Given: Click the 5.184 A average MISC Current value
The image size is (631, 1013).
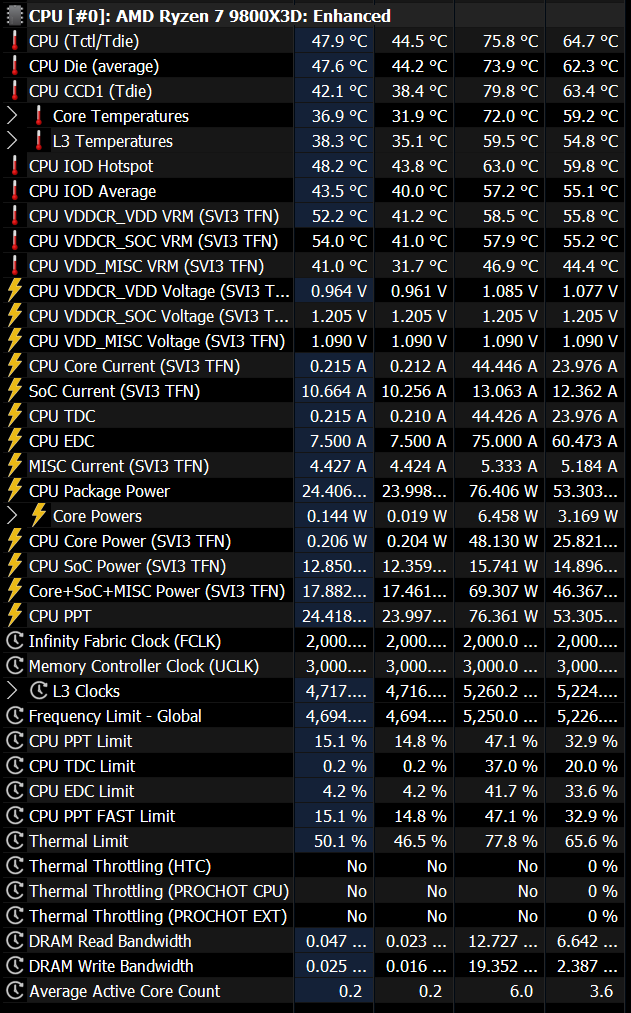Looking at the screenshot, I should pyautogui.click(x=589, y=466).
